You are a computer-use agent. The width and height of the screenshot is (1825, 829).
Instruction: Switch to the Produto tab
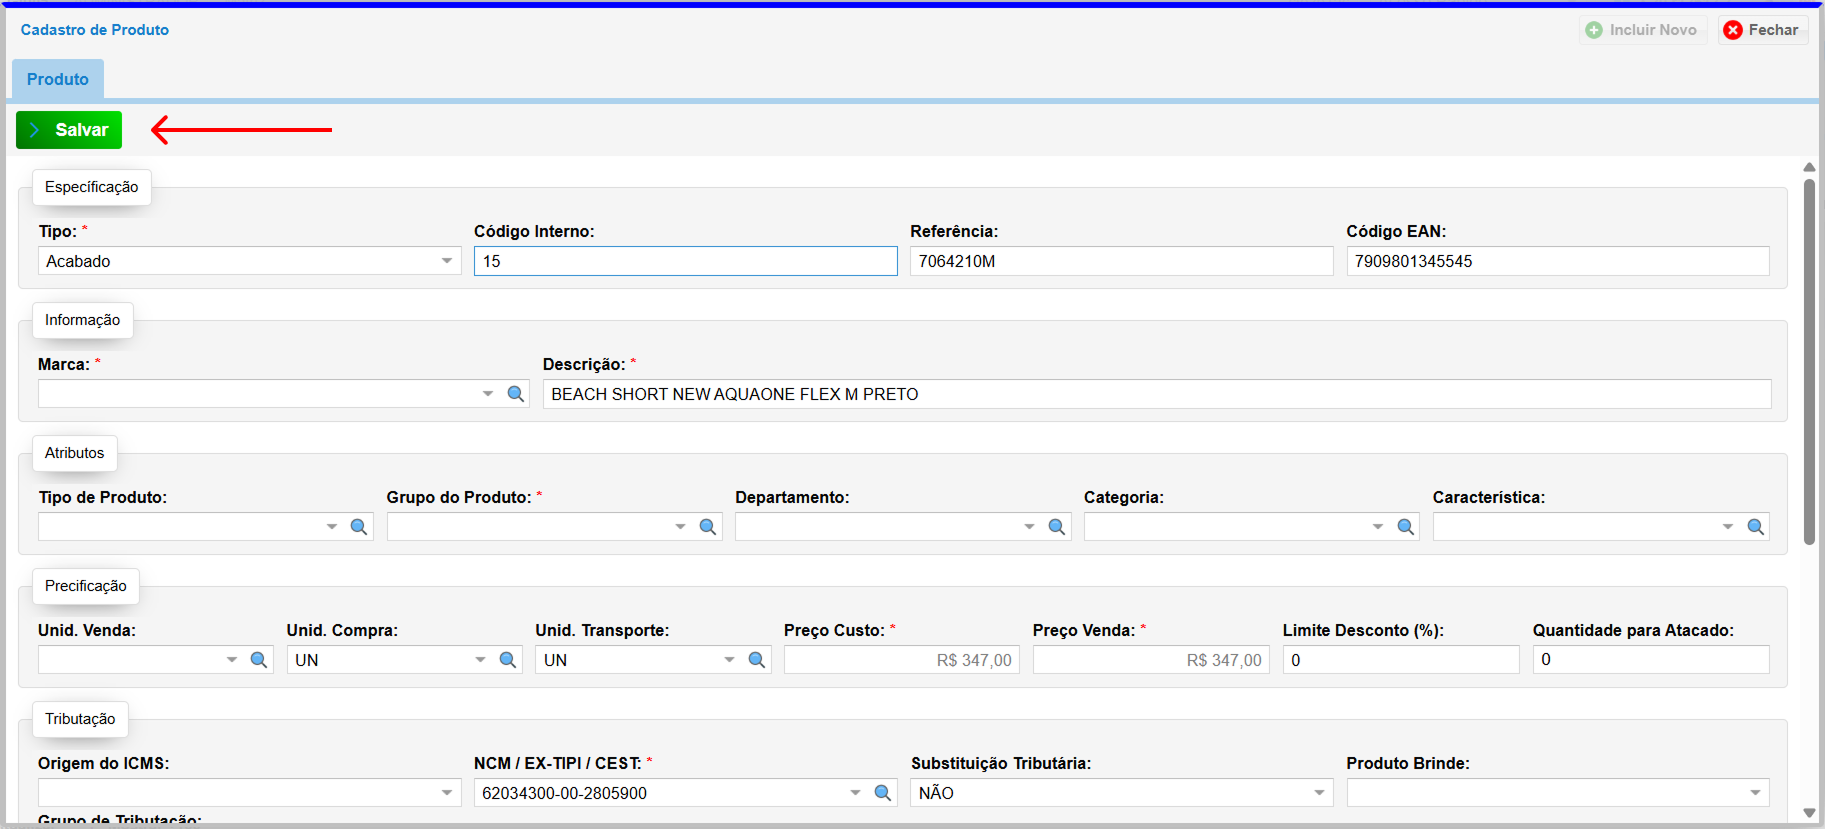[58, 79]
